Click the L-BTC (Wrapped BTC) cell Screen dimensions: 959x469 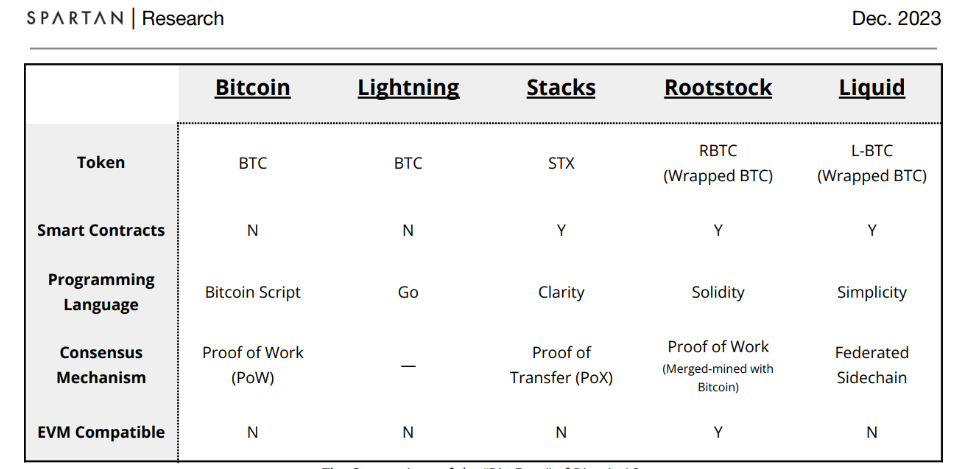[872, 163]
